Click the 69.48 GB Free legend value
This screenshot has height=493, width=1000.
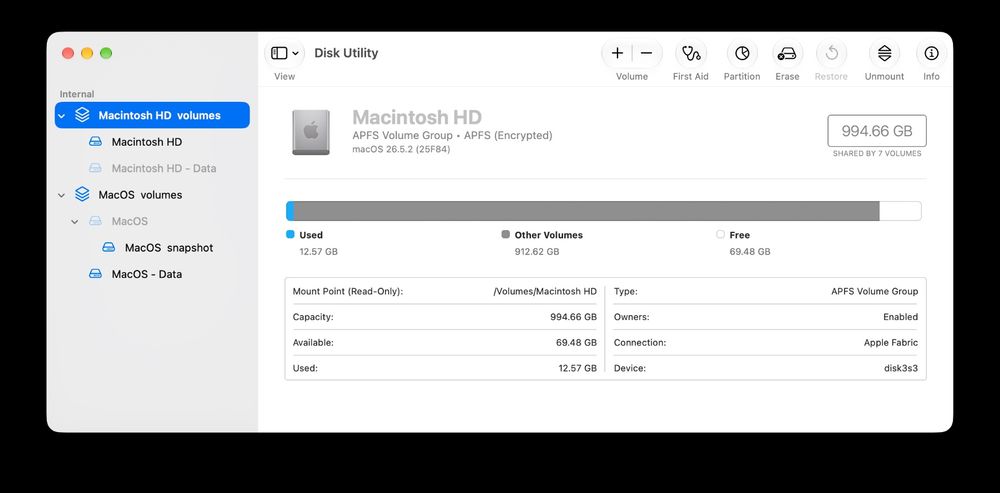(x=750, y=252)
